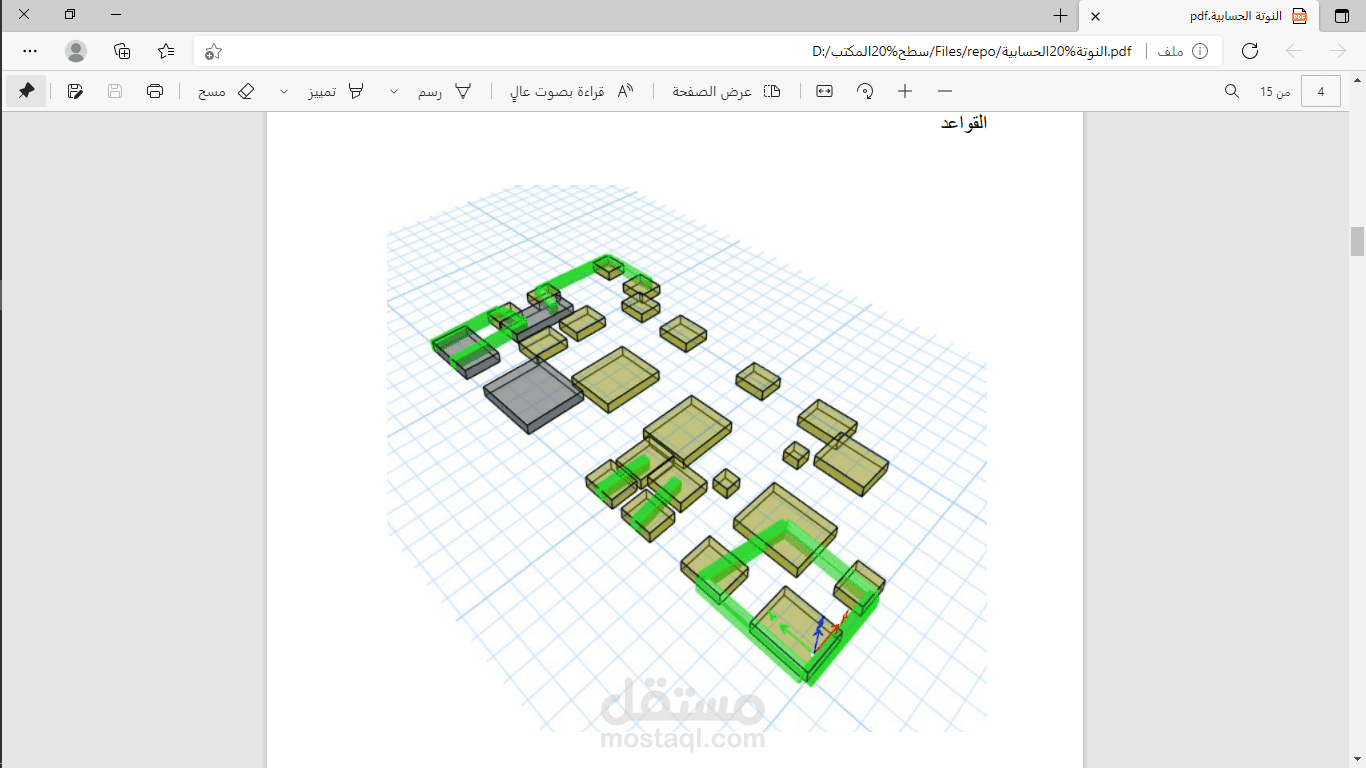Start Read aloud (قراءة بصوت عالٍ)

(572, 91)
